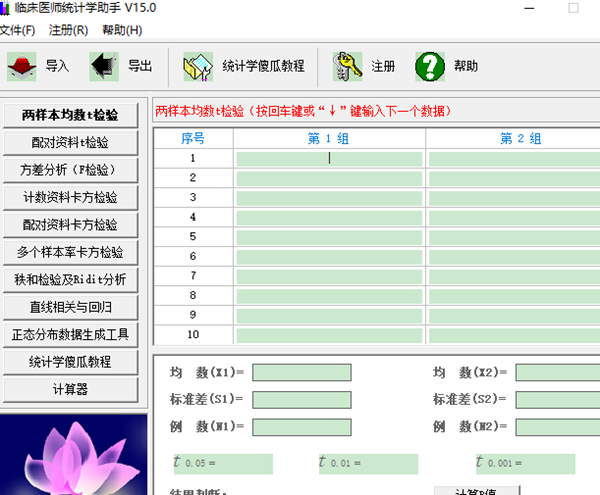Click row 10 cell of 第 1 组
600x495 pixels.
click(329, 335)
